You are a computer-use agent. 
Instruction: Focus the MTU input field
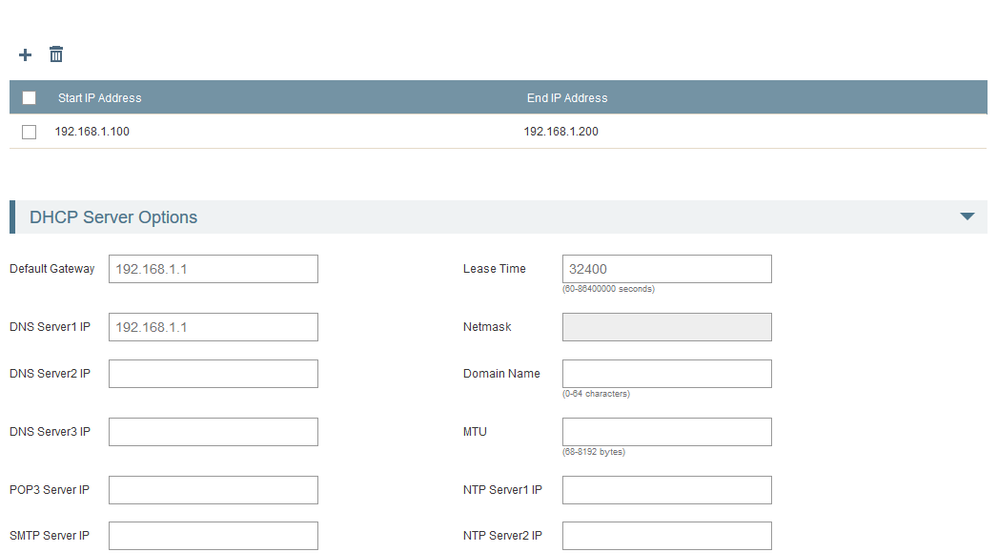tap(666, 432)
